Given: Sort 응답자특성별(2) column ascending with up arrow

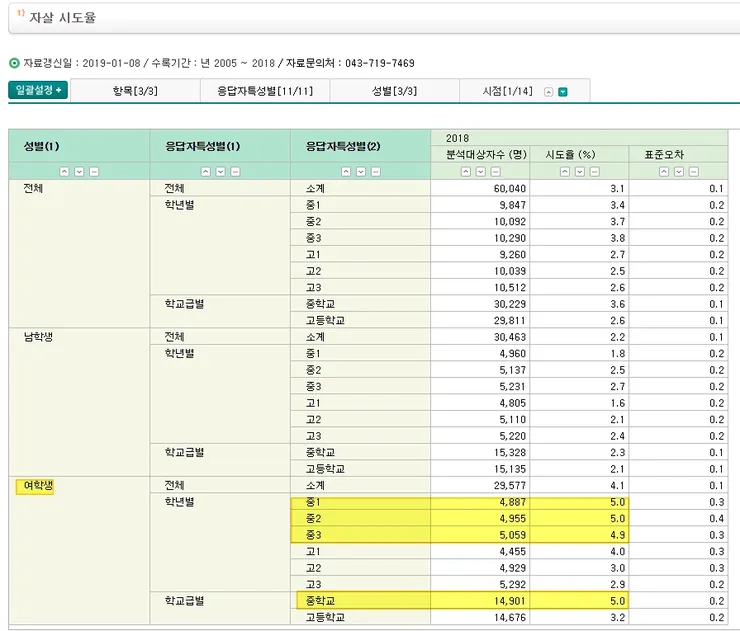Looking at the screenshot, I should [346, 172].
